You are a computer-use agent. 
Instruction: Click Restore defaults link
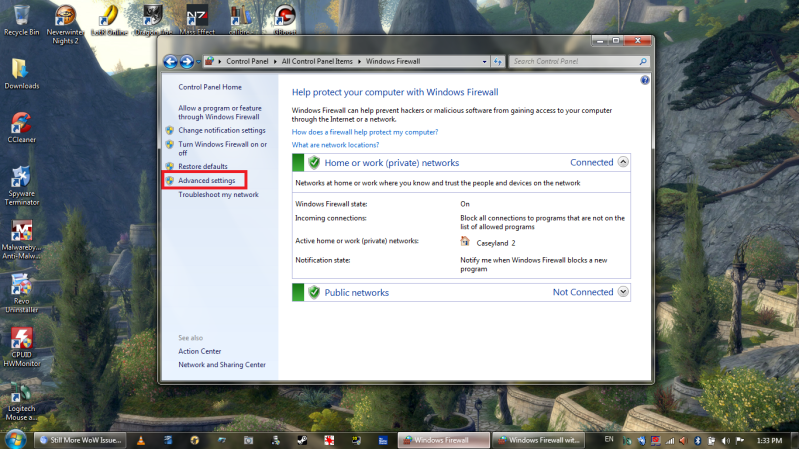coord(203,166)
